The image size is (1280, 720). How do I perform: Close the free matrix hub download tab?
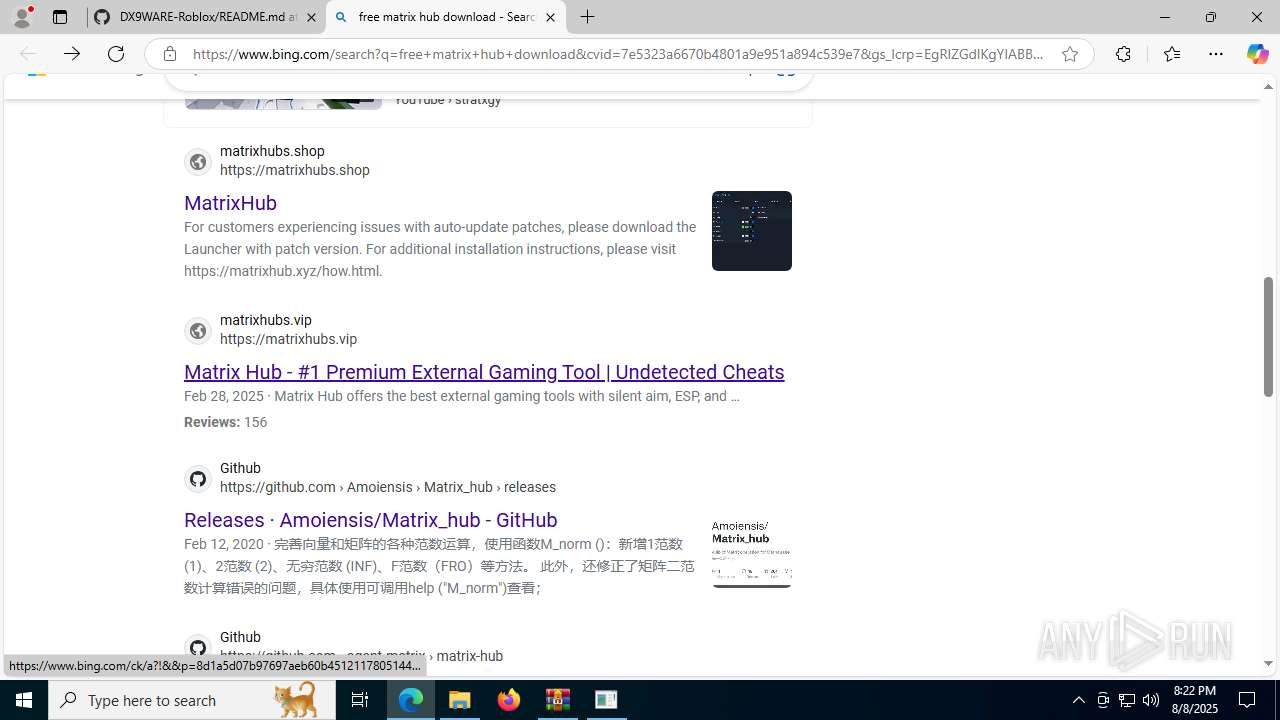550,17
